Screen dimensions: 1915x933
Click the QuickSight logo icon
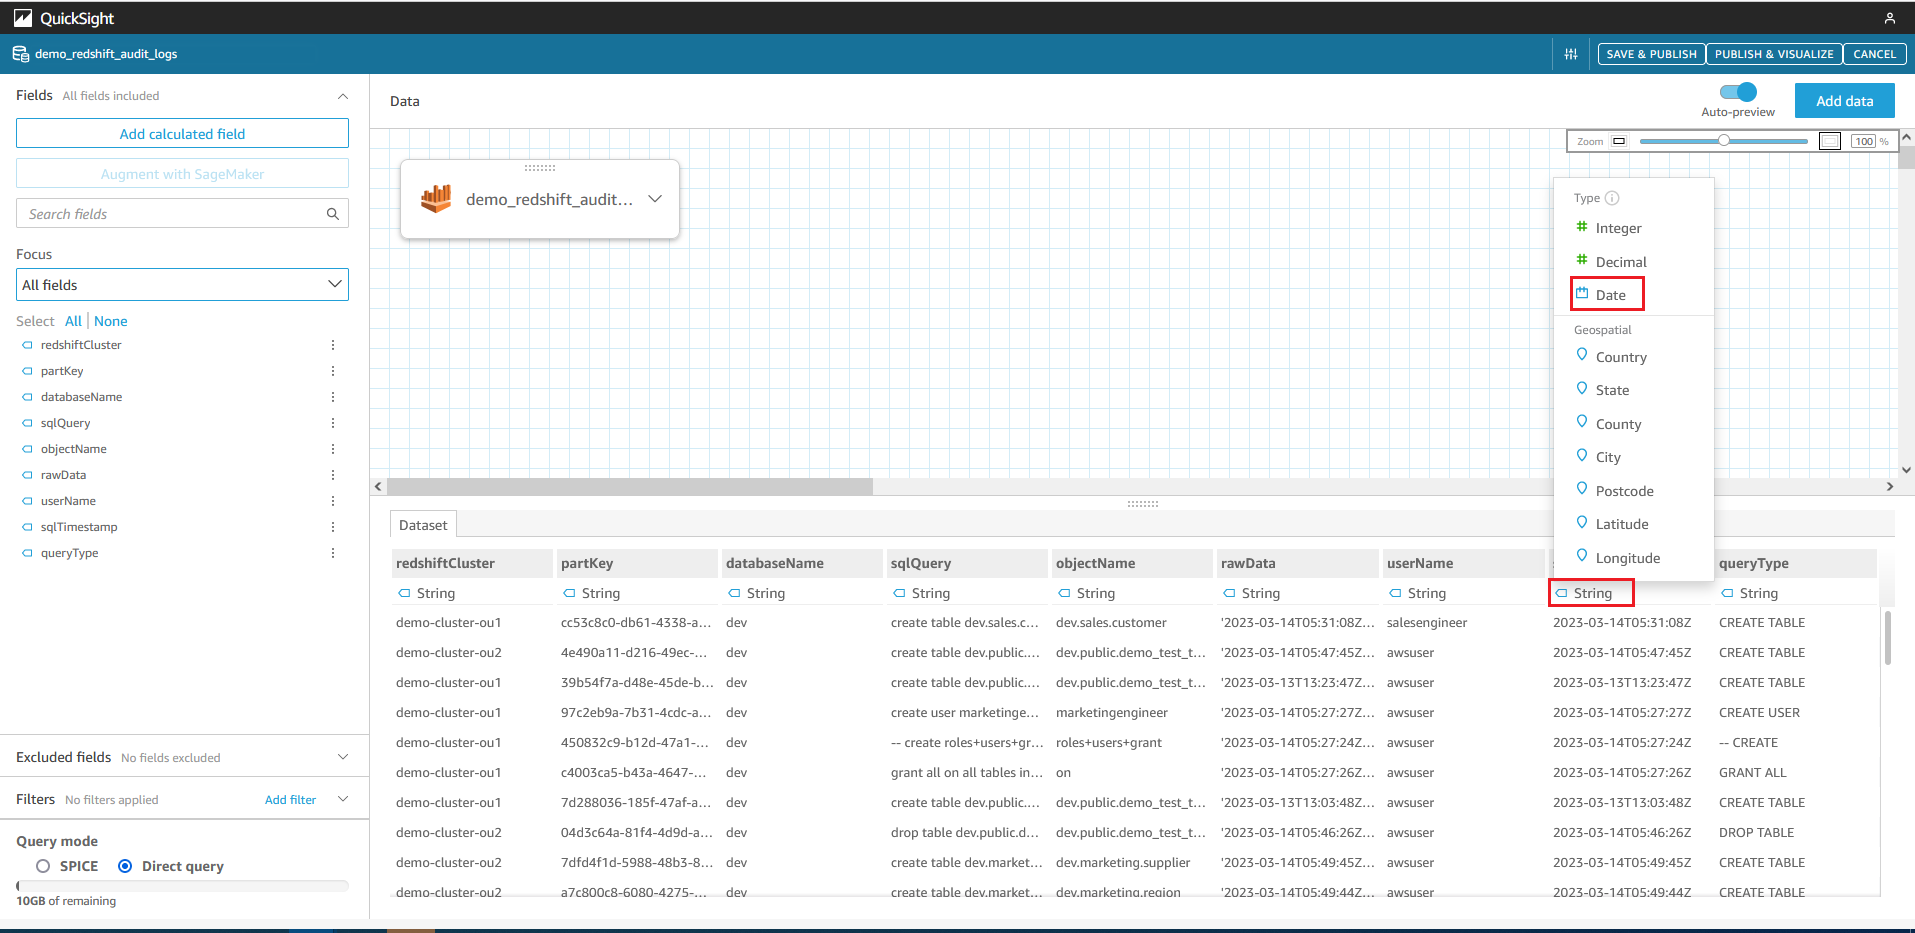point(23,18)
